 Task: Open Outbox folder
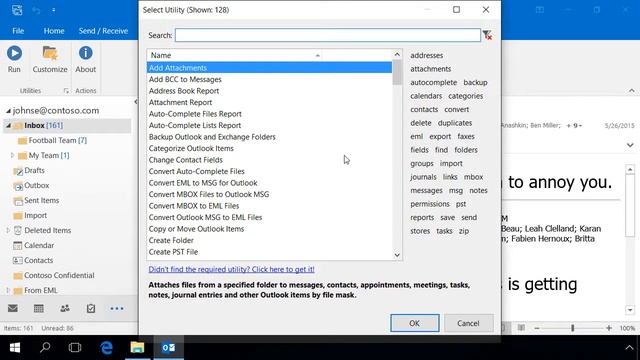point(37,185)
